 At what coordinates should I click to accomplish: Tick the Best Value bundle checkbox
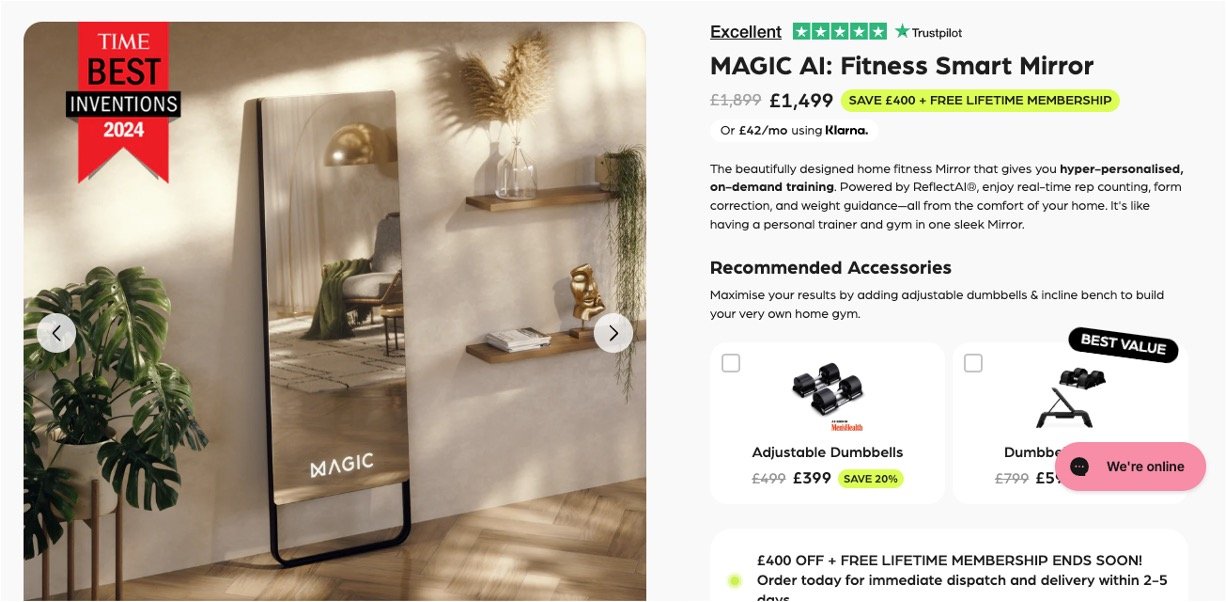(973, 363)
